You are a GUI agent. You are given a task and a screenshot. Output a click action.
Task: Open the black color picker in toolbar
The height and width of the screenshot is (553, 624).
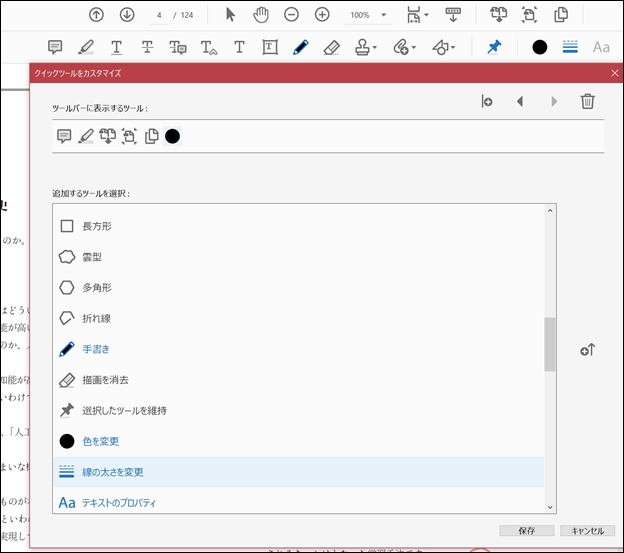(x=540, y=47)
